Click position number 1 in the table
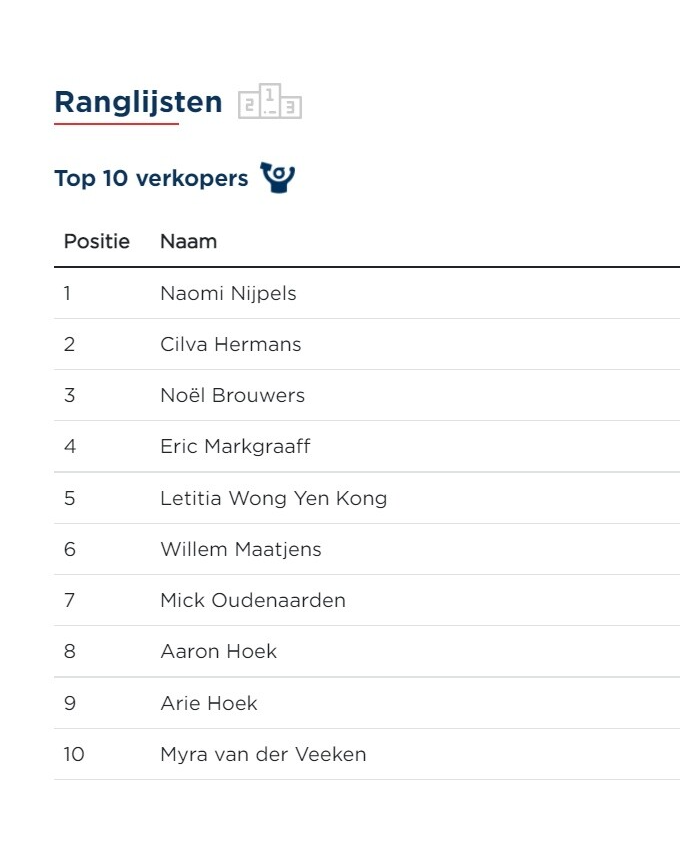Viewport: 680px width, 848px height. (x=68, y=293)
